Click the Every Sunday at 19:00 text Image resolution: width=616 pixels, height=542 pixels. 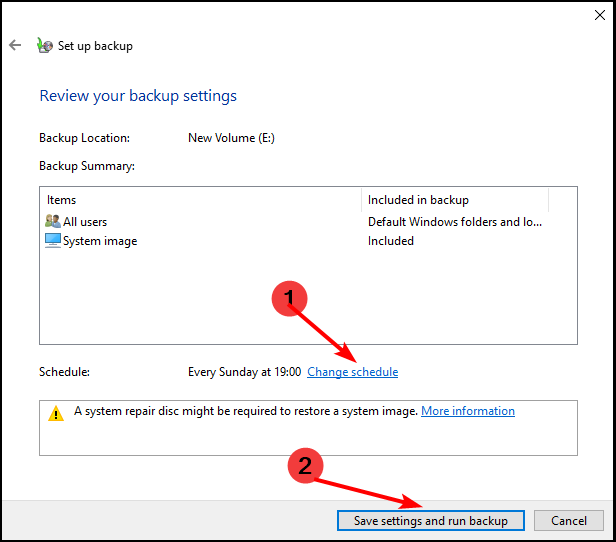coord(244,372)
